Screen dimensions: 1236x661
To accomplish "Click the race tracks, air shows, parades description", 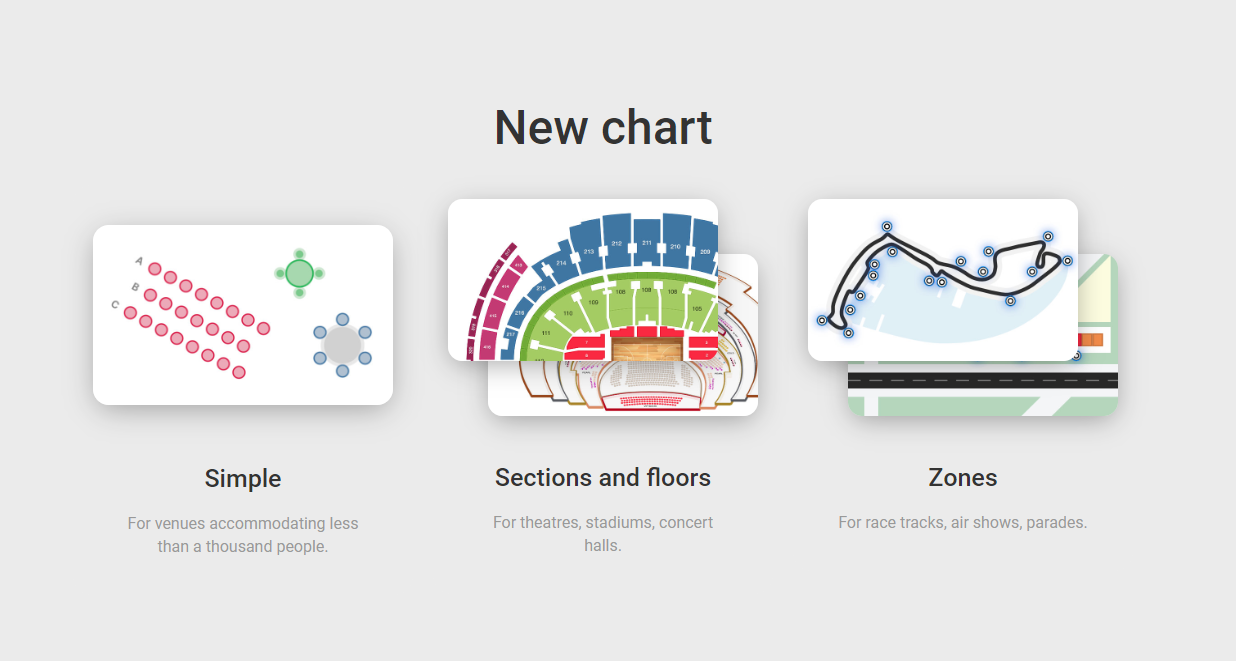I will pyautogui.click(x=963, y=522).
